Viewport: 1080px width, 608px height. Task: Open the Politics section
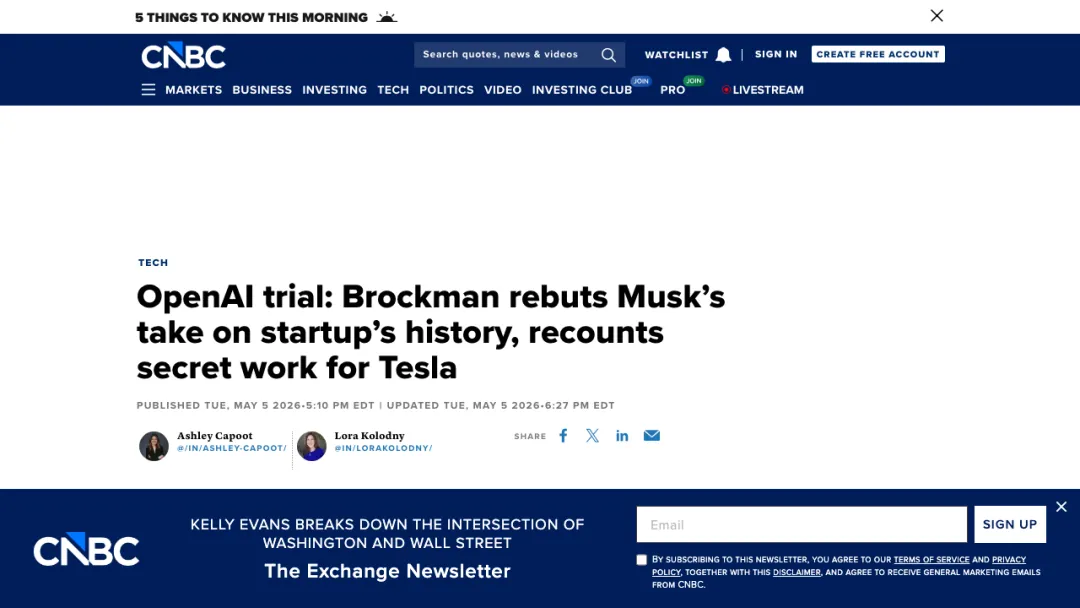(446, 90)
